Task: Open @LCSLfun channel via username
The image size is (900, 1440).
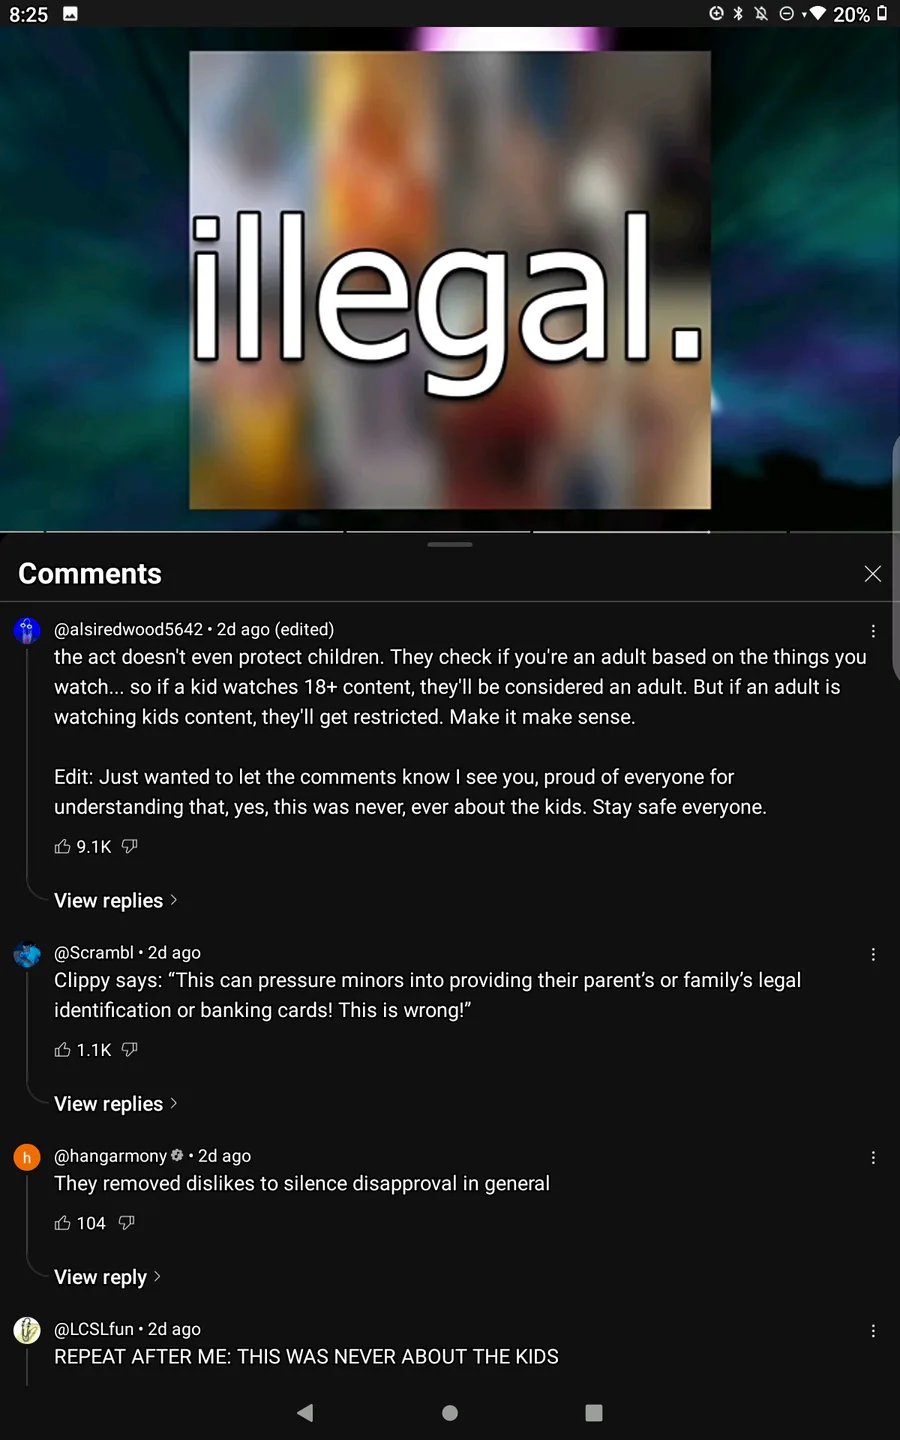Action: [94, 1329]
